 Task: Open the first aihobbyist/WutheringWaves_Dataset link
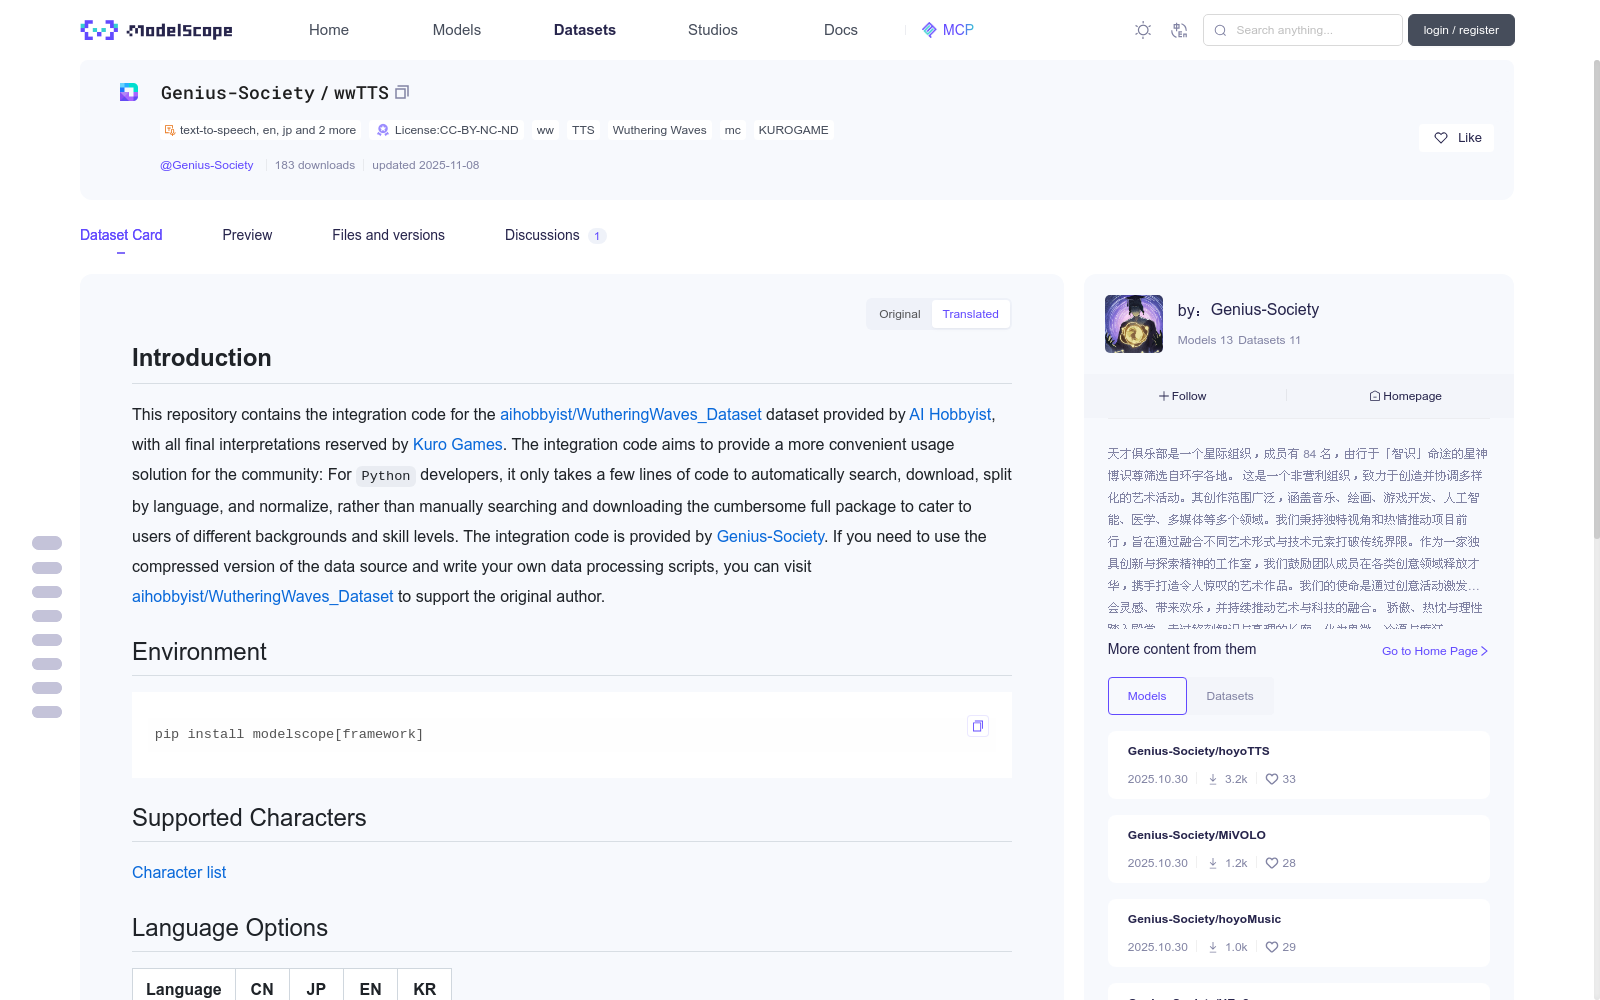click(631, 414)
